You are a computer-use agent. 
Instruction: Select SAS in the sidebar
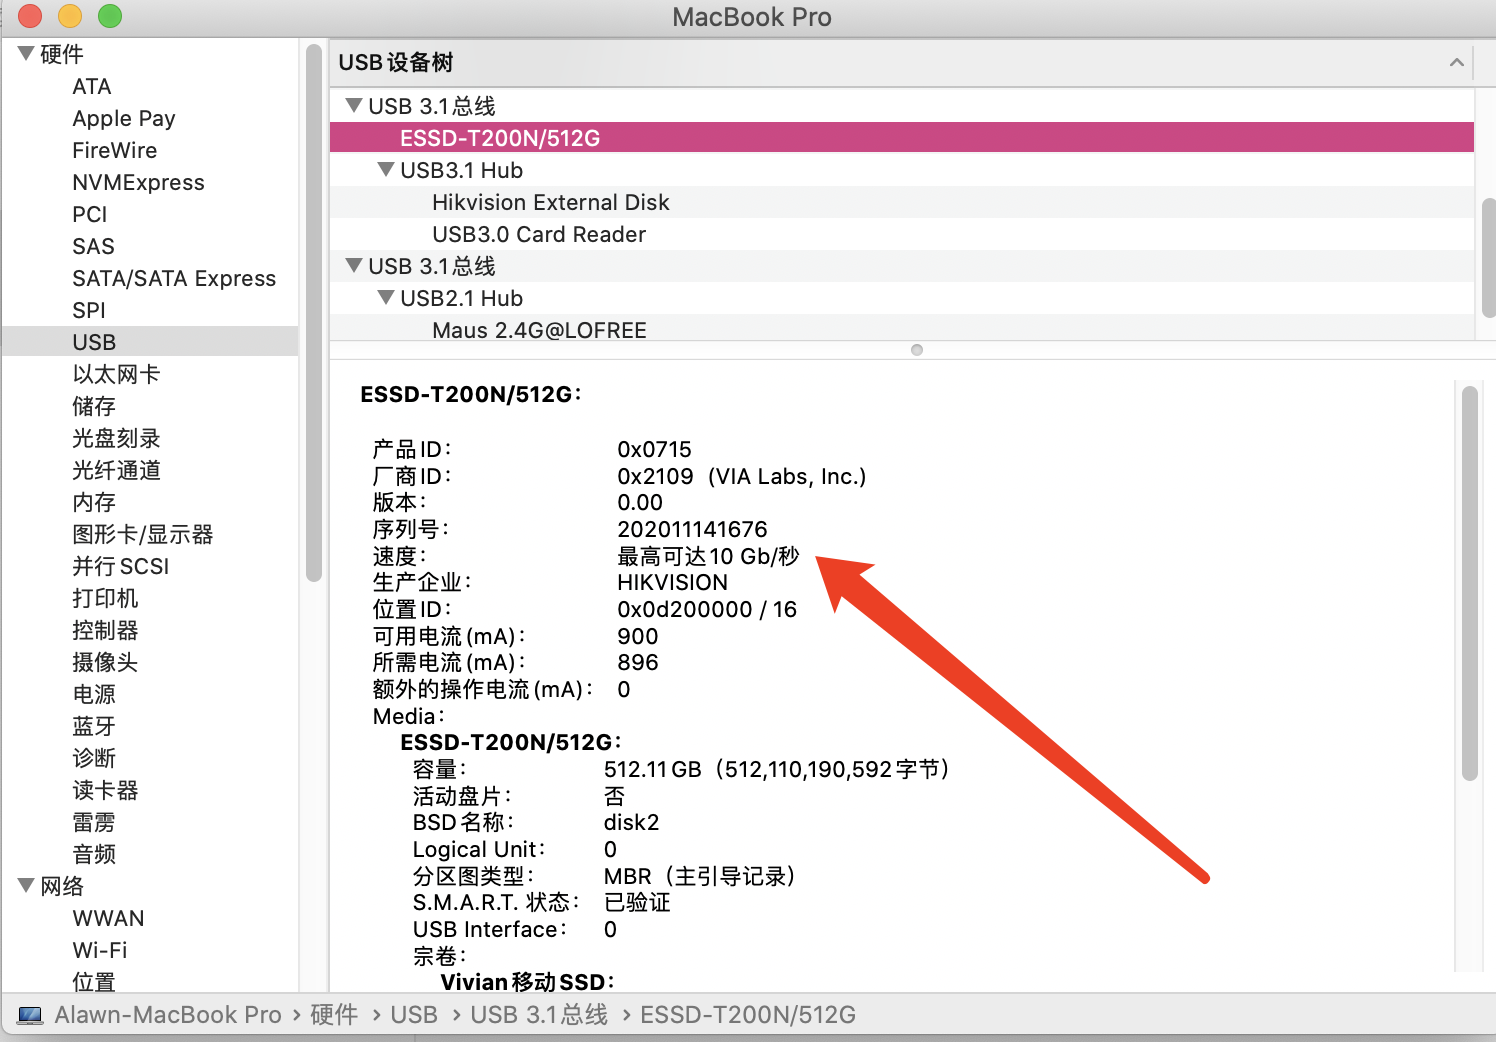coord(93,246)
